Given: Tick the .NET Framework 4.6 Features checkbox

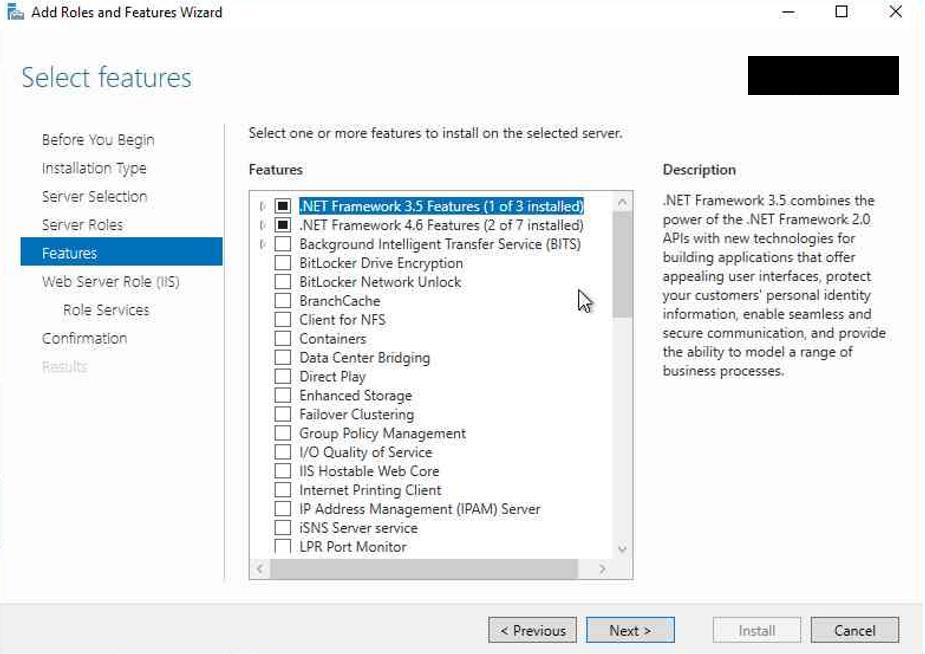Looking at the screenshot, I should (283, 225).
